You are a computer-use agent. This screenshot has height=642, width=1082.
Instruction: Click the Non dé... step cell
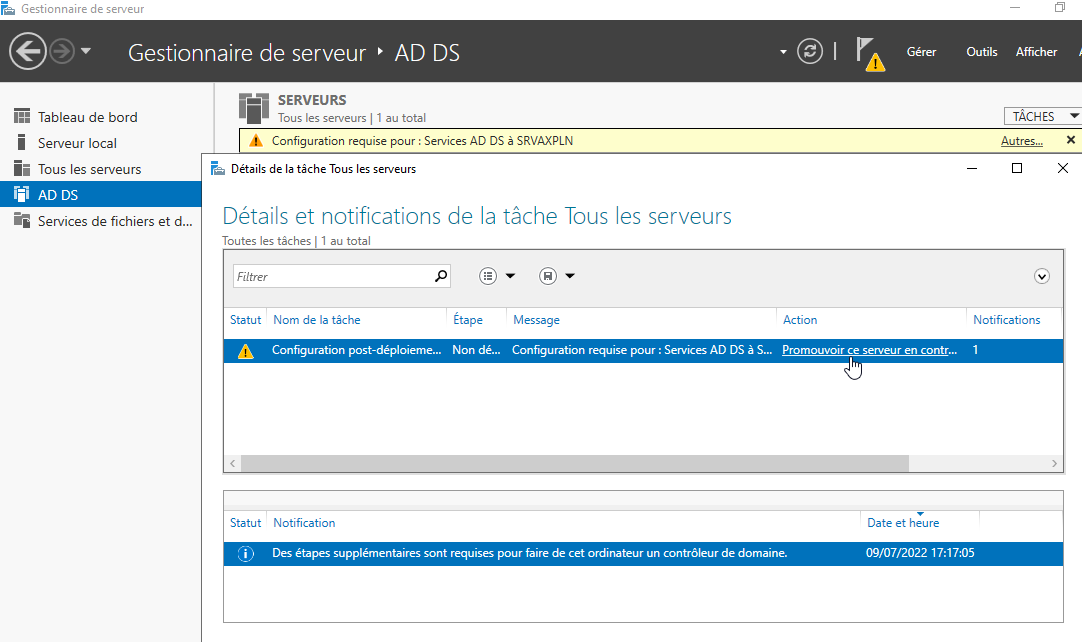point(476,350)
